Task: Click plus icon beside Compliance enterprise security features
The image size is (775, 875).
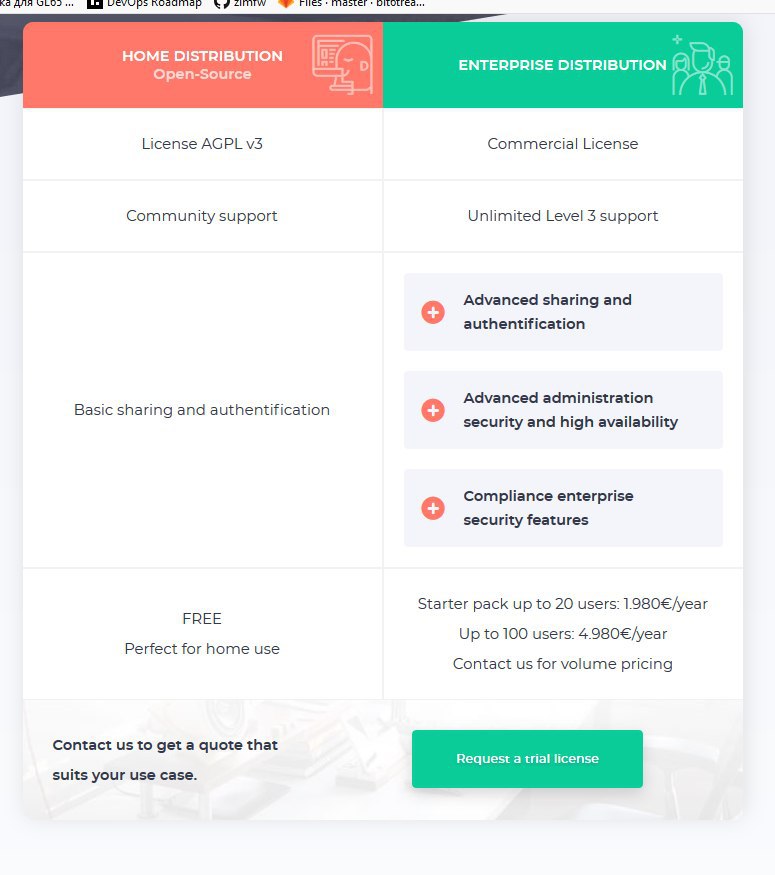Action: tap(433, 508)
